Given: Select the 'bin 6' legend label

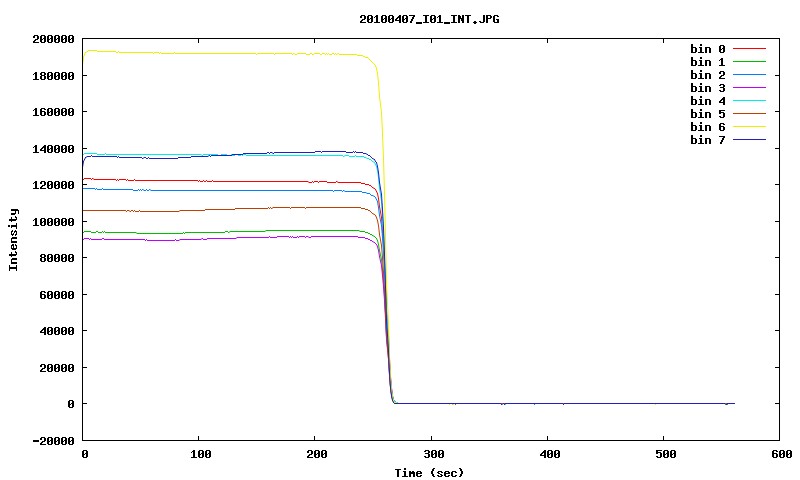Looking at the screenshot, I should tap(708, 127).
